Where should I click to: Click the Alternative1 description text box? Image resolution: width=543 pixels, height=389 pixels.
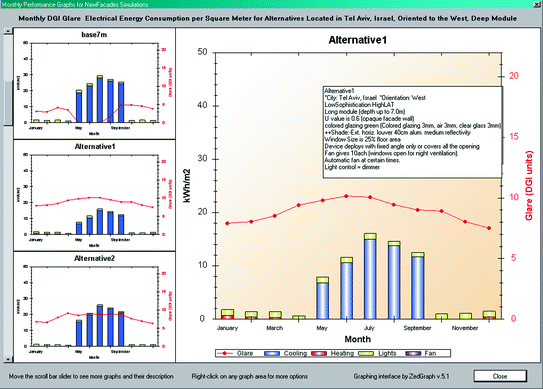[x=413, y=132]
